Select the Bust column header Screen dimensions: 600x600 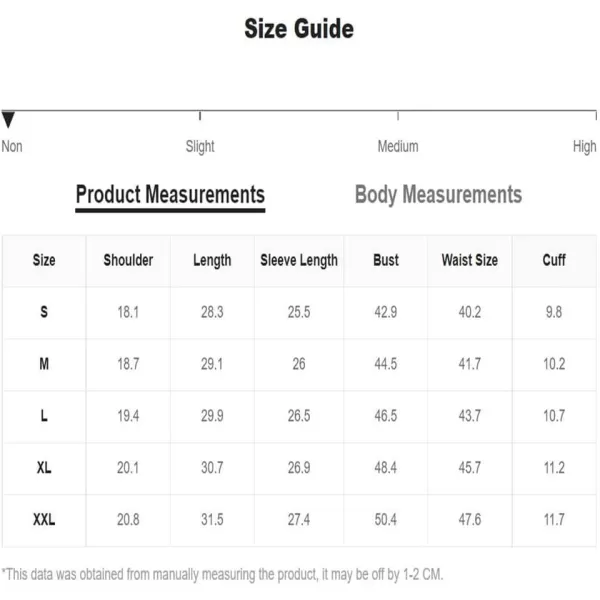[x=386, y=260]
